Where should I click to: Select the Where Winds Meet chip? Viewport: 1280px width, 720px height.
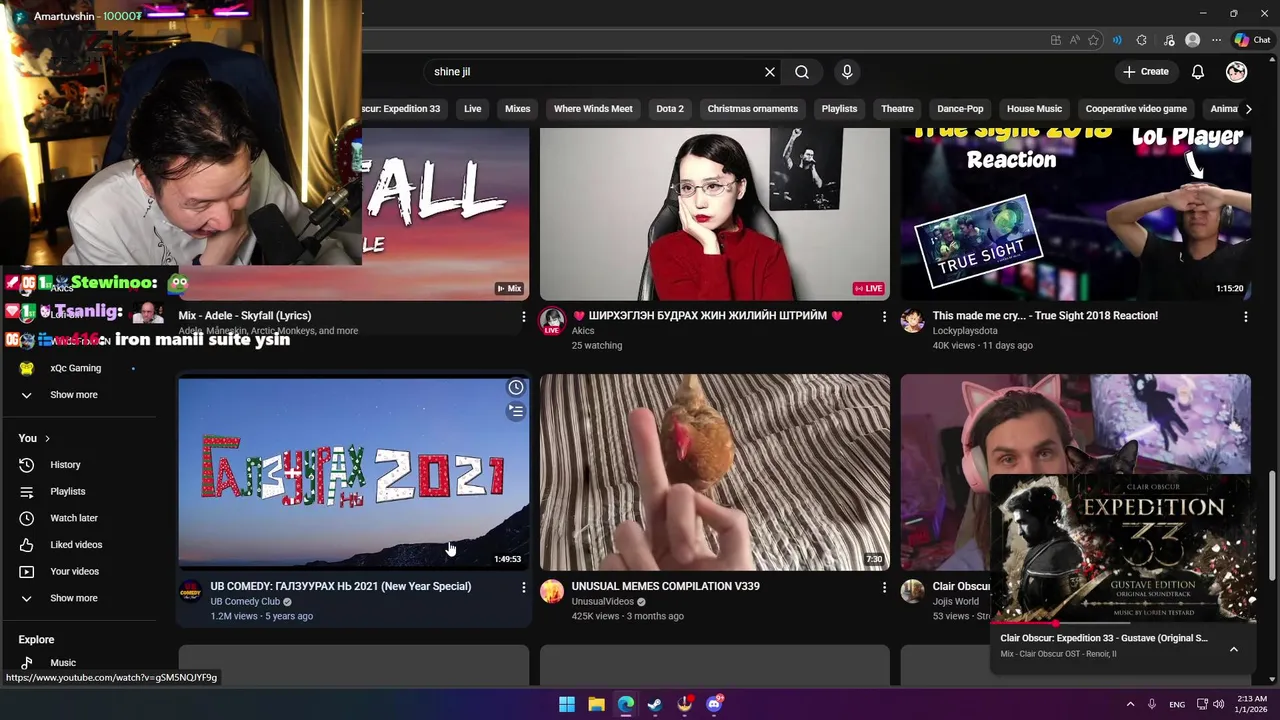pyautogui.click(x=593, y=109)
